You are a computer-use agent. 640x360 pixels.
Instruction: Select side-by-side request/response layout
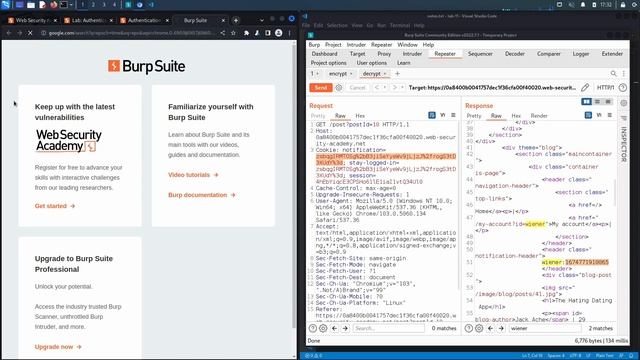(587, 102)
